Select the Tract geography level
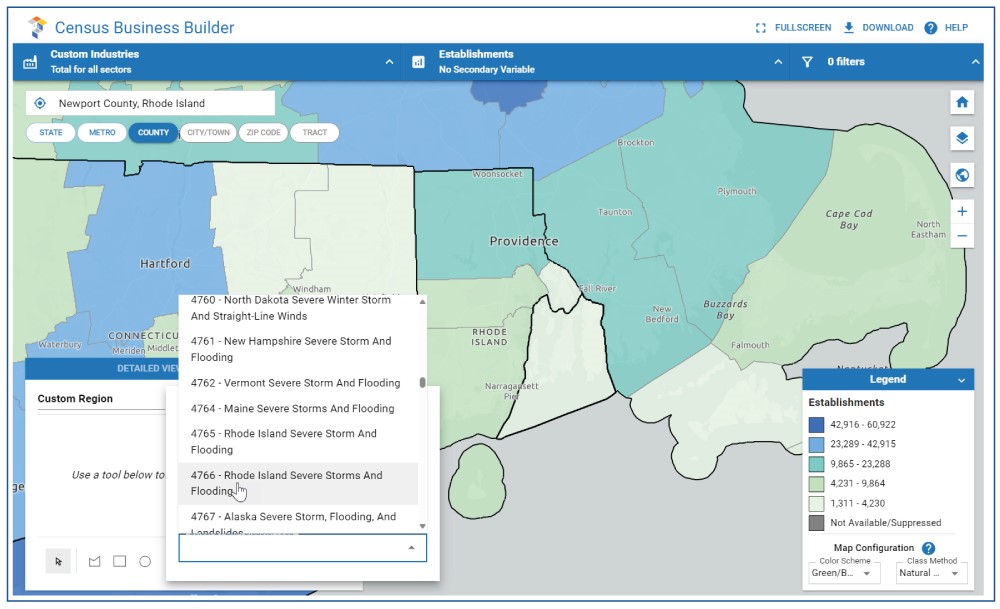Screen dimensions: 1000x609 314,133
